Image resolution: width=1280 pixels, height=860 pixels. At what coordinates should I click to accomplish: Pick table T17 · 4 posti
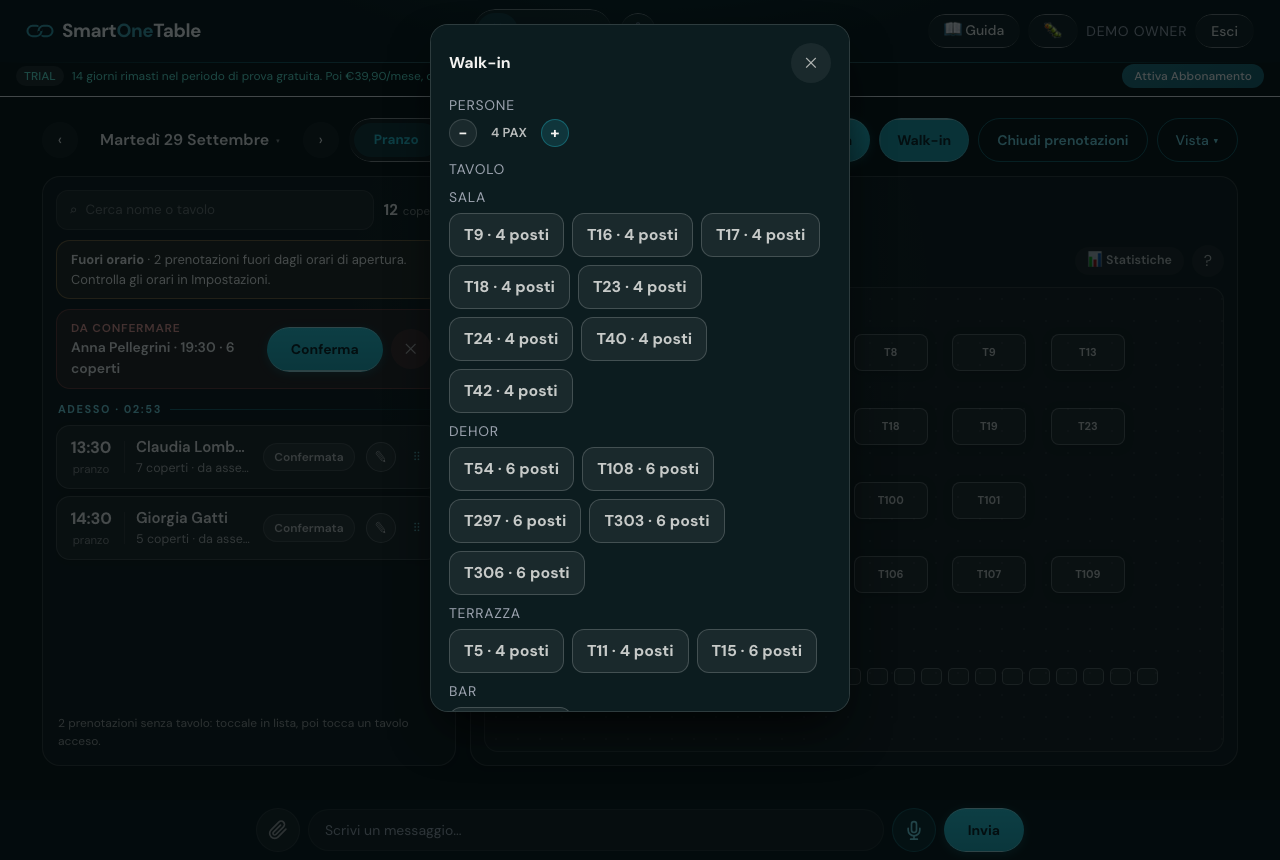(x=760, y=235)
